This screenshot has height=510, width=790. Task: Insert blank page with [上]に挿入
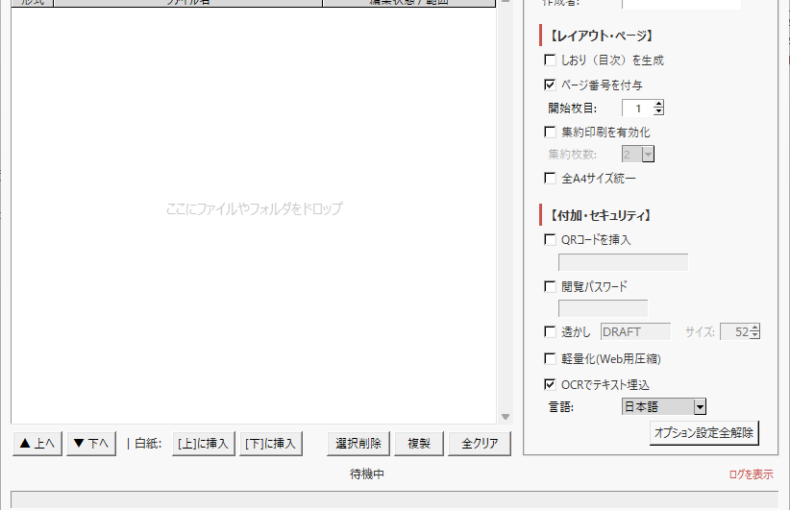tap(203, 443)
